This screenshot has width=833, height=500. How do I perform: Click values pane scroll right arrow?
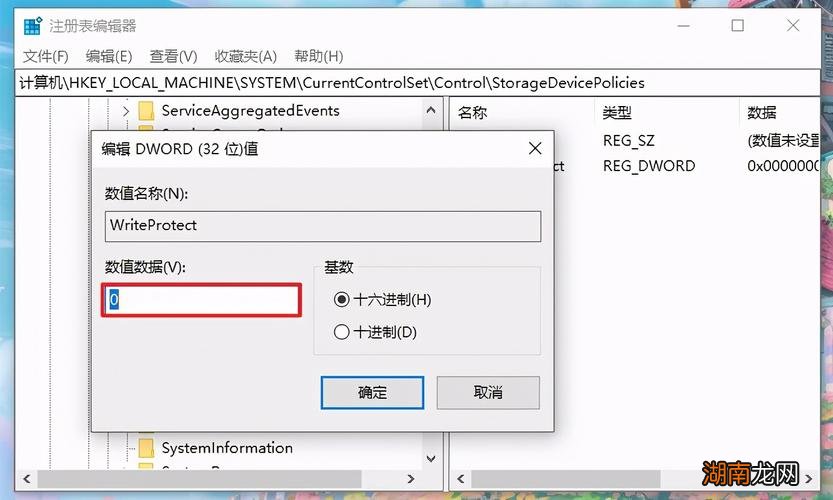[x=809, y=479]
